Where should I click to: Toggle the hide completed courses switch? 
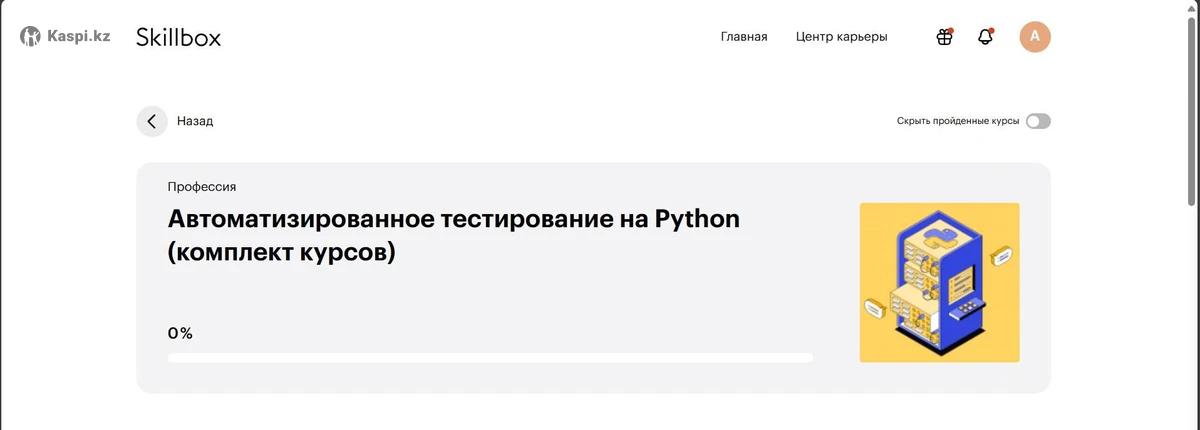click(1038, 121)
